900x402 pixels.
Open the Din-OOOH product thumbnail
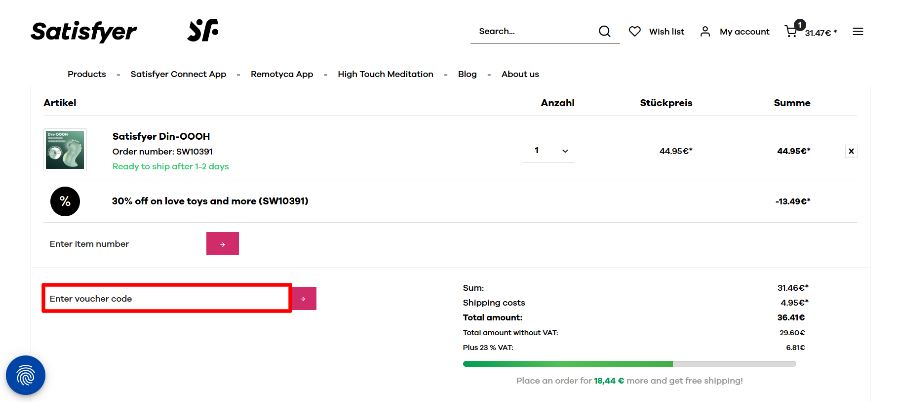65,149
